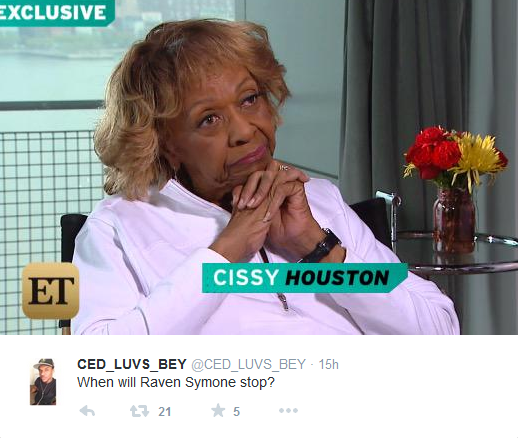Open the 15h timestamp permalink
This screenshot has height=438, width=518.
(x=328, y=364)
